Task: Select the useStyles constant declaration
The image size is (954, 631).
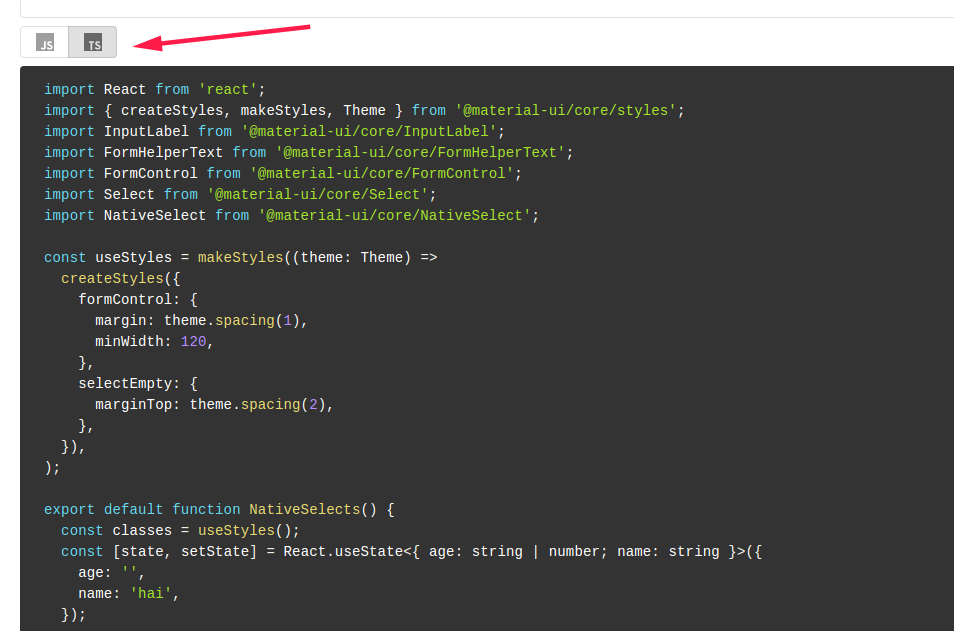Action: [x=130, y=257]
